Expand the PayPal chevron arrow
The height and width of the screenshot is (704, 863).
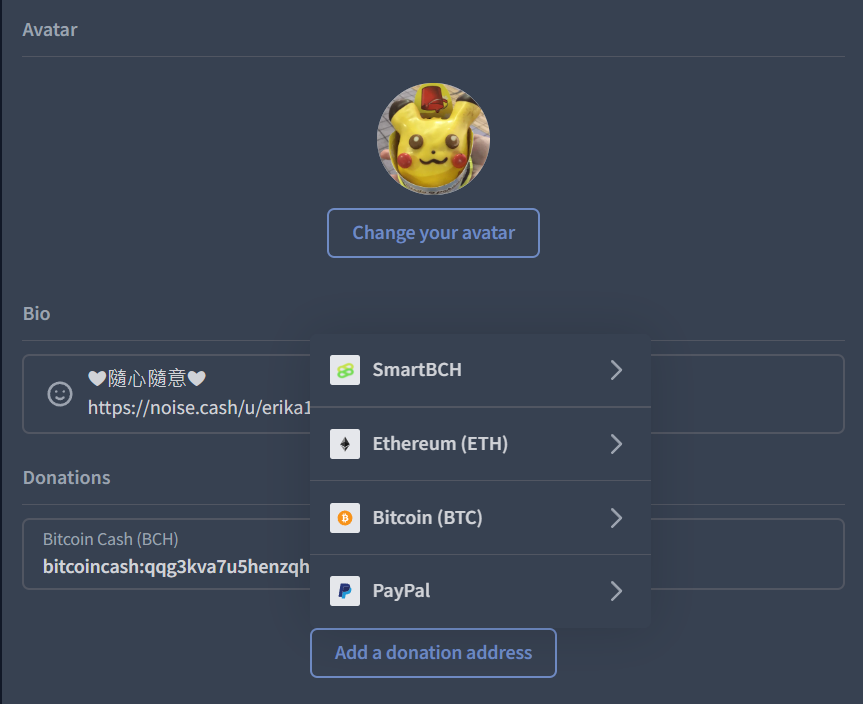616,591
